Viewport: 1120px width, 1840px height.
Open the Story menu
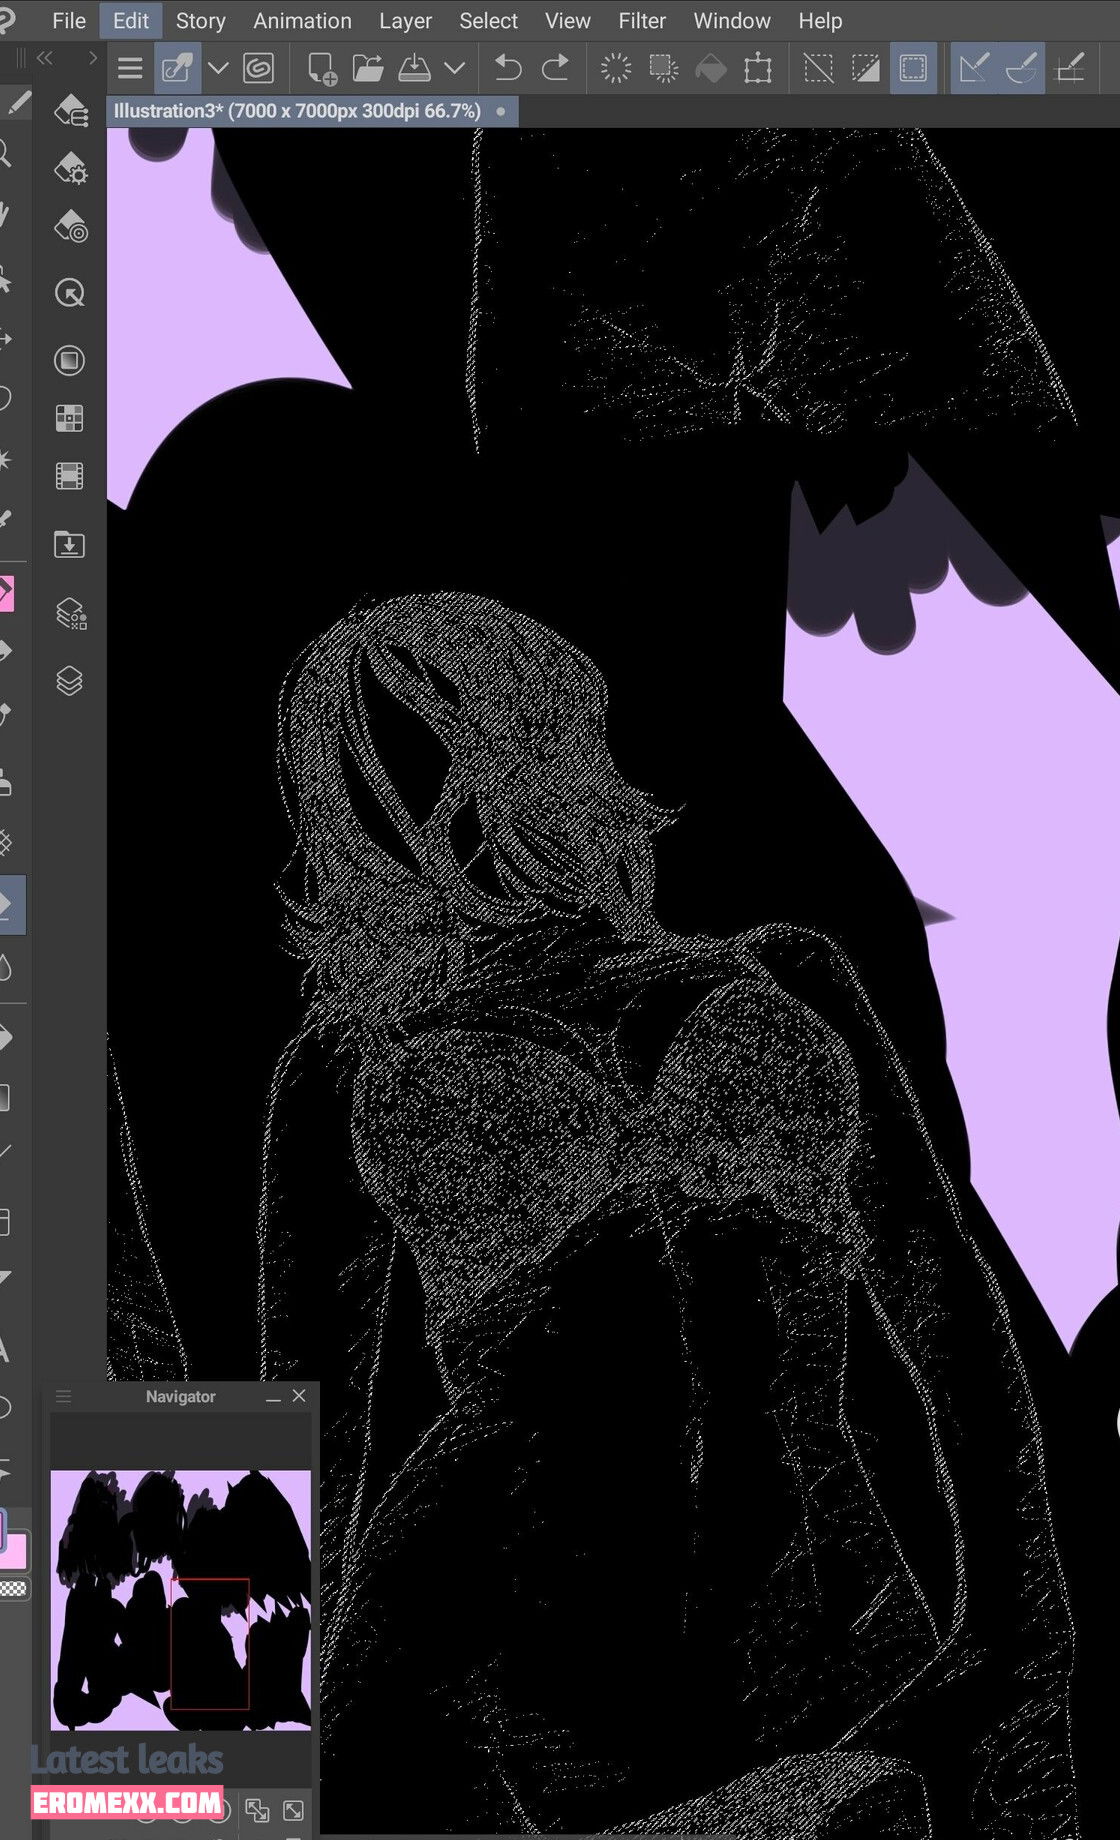(200, 20)
